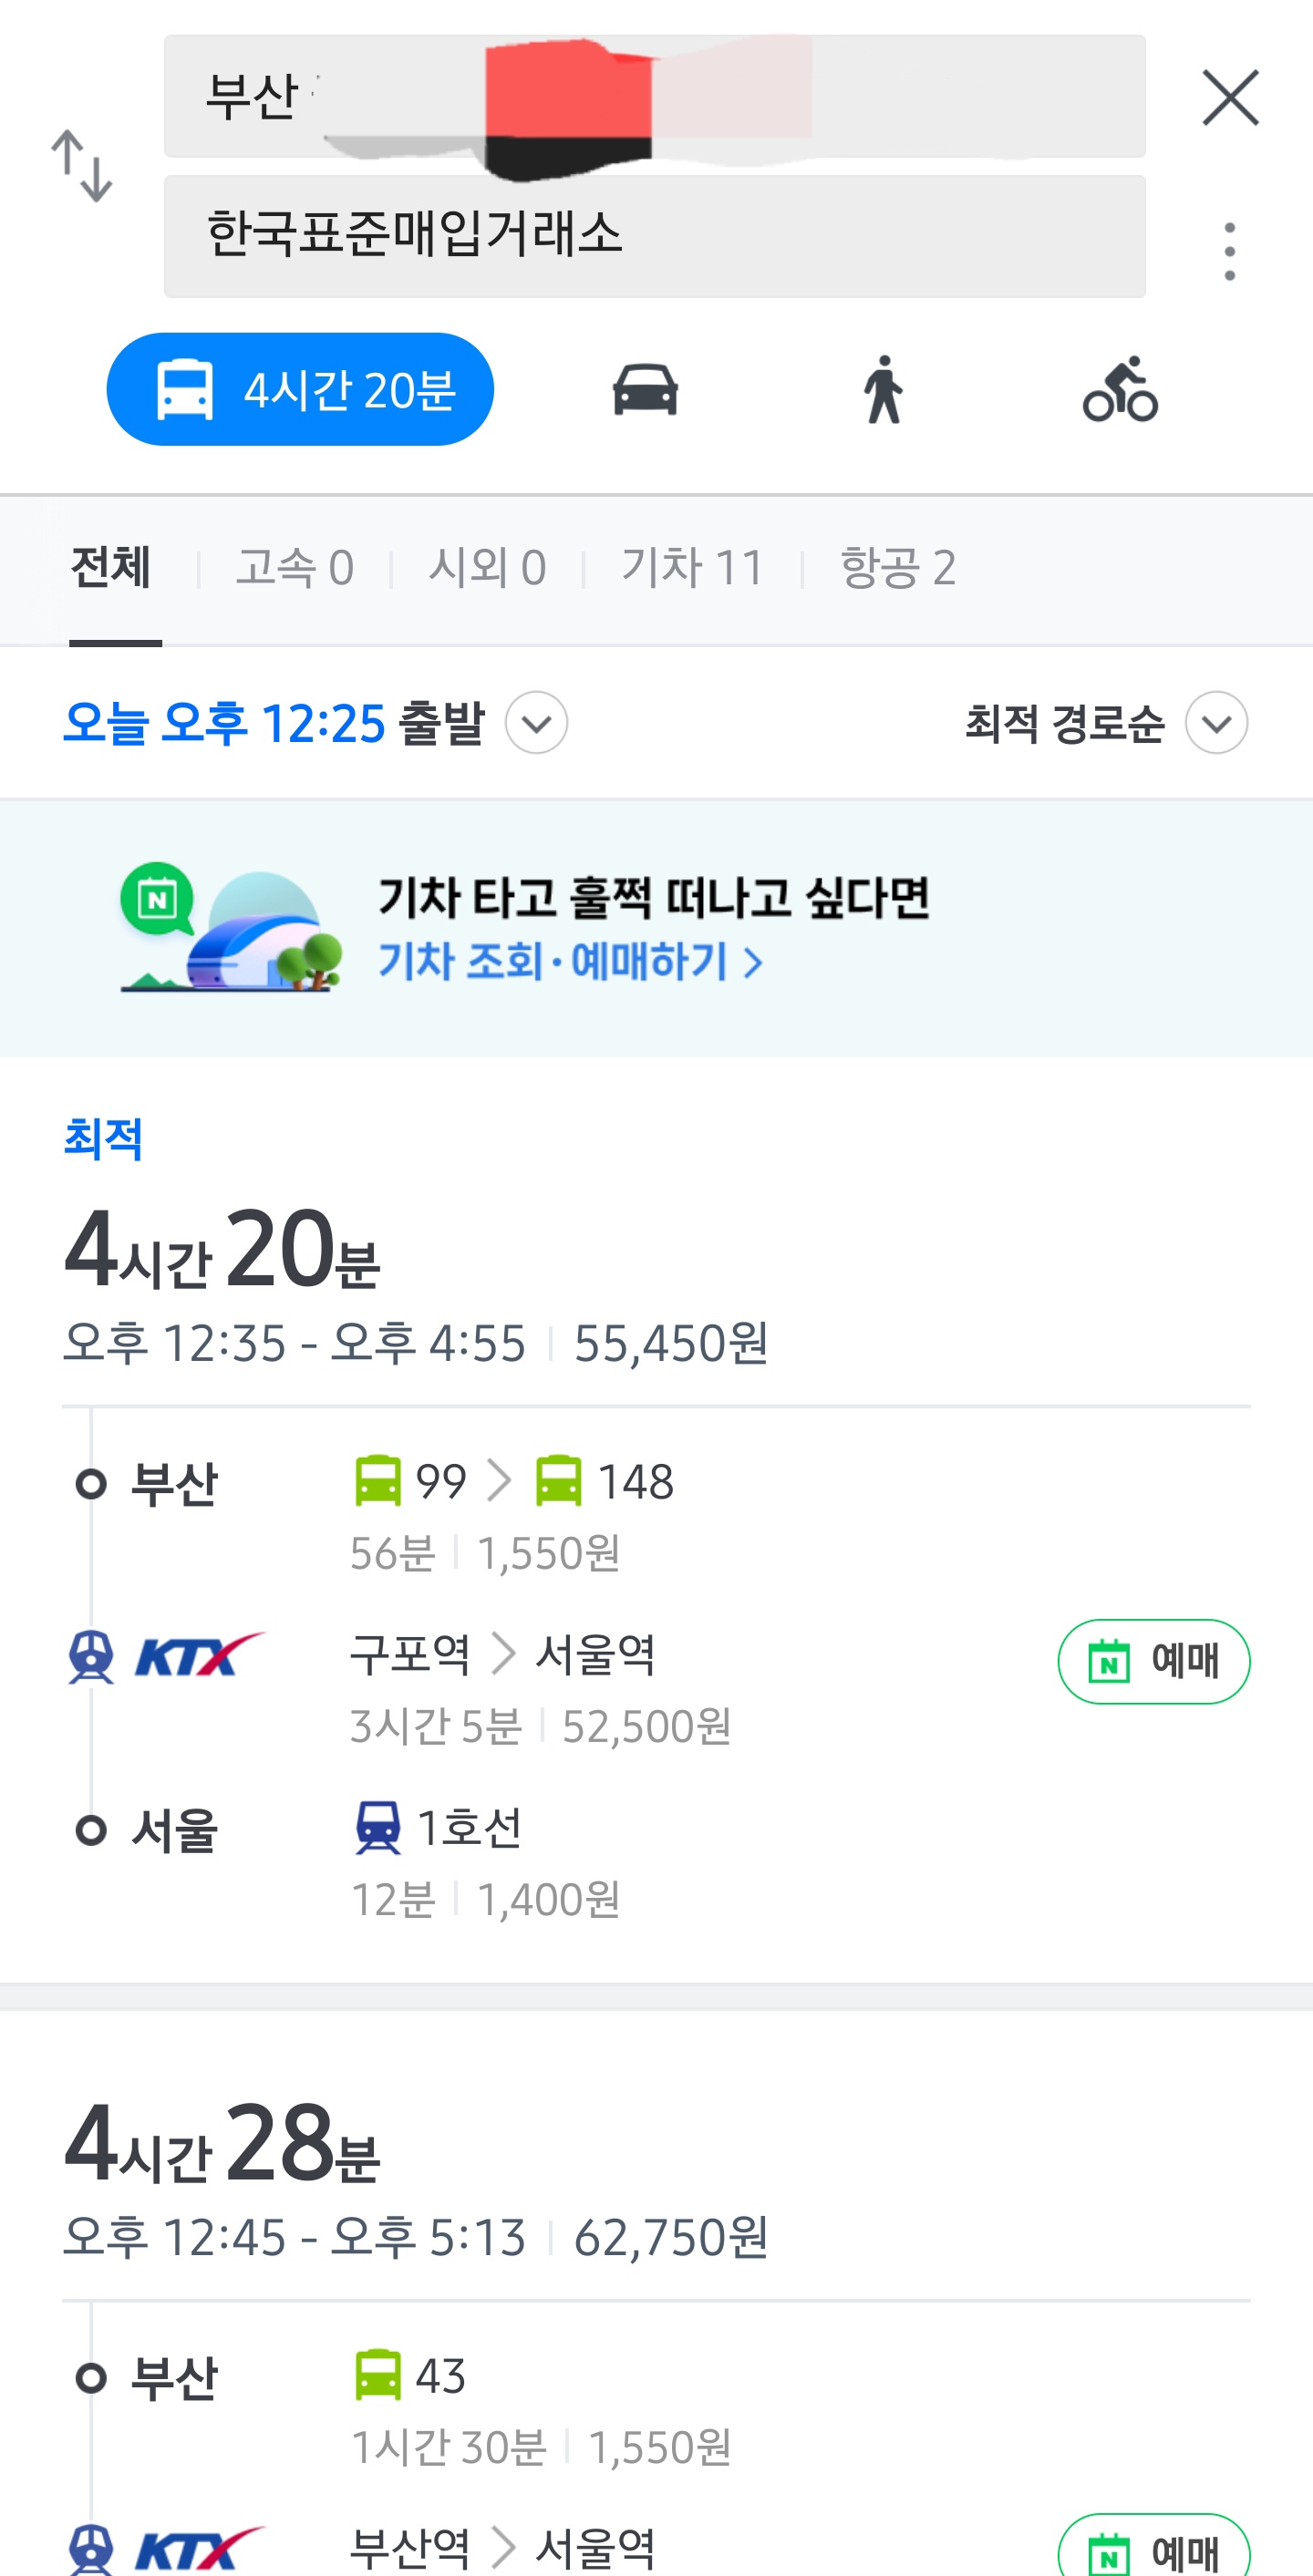Select the car driving mode icon
The height and width of the screenshot is (2576, 1313).
pos(645,389)
